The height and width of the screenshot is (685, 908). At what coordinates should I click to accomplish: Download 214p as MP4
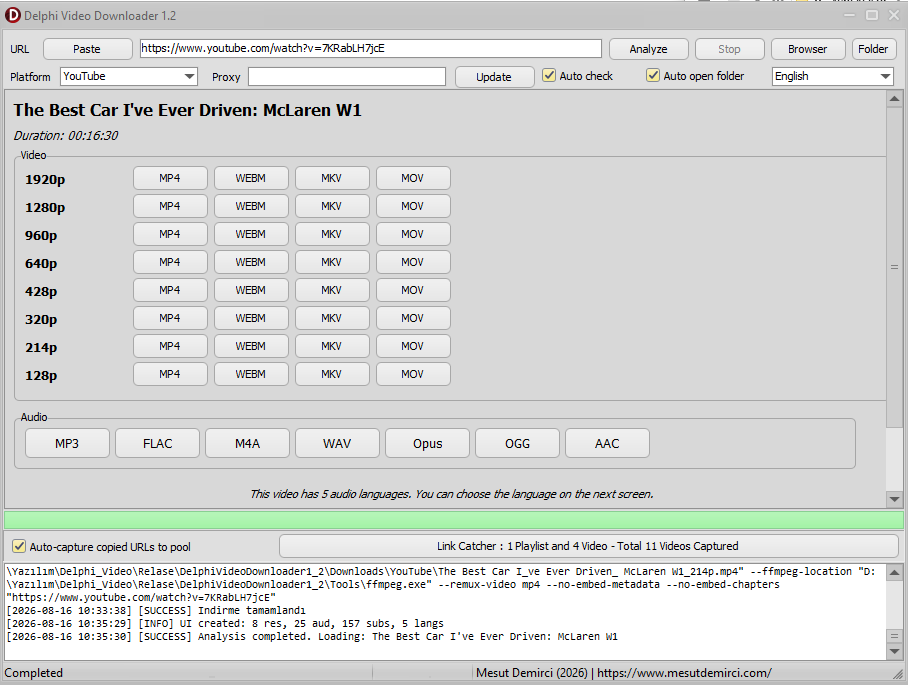tap(170, 346)
